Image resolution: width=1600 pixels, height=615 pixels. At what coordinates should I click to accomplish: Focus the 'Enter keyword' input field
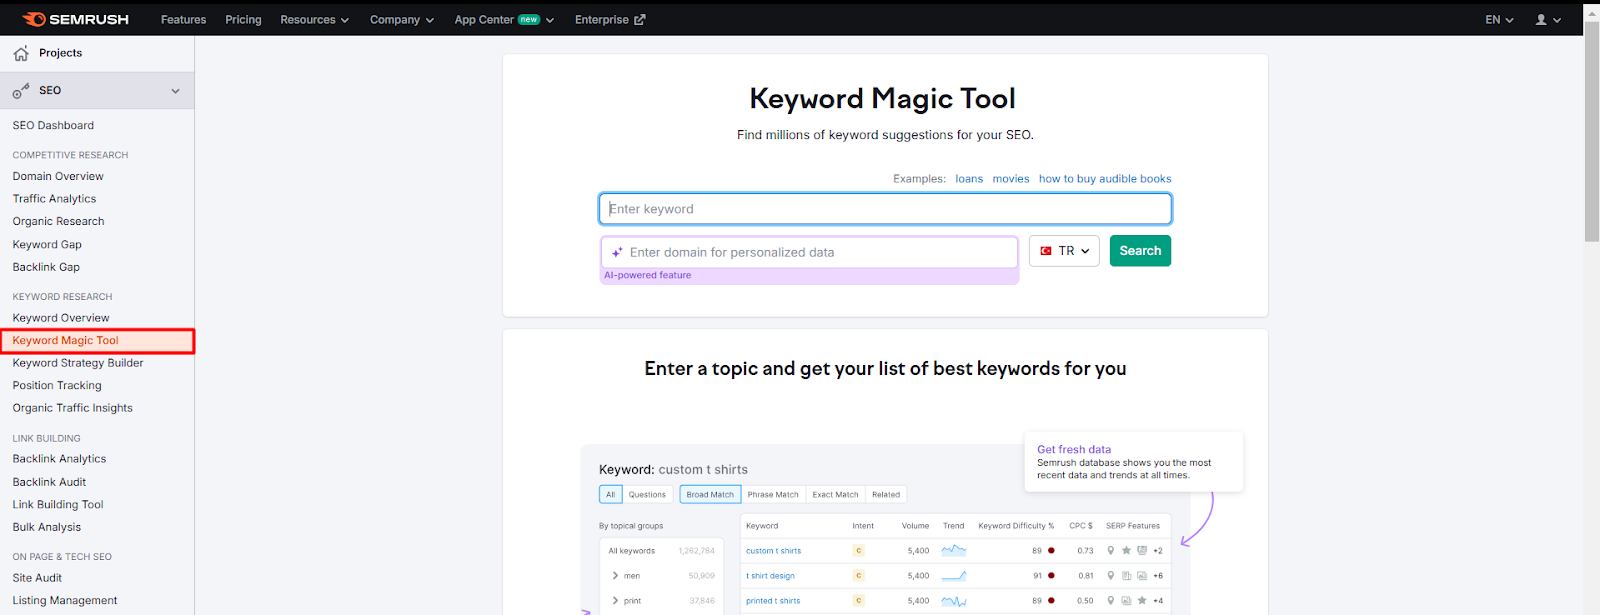click(885, 209)
